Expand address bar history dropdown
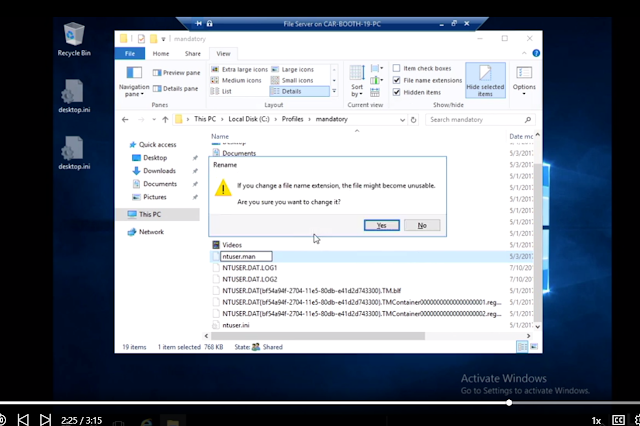Screen dimensions: 640x426 coord(402,120)
